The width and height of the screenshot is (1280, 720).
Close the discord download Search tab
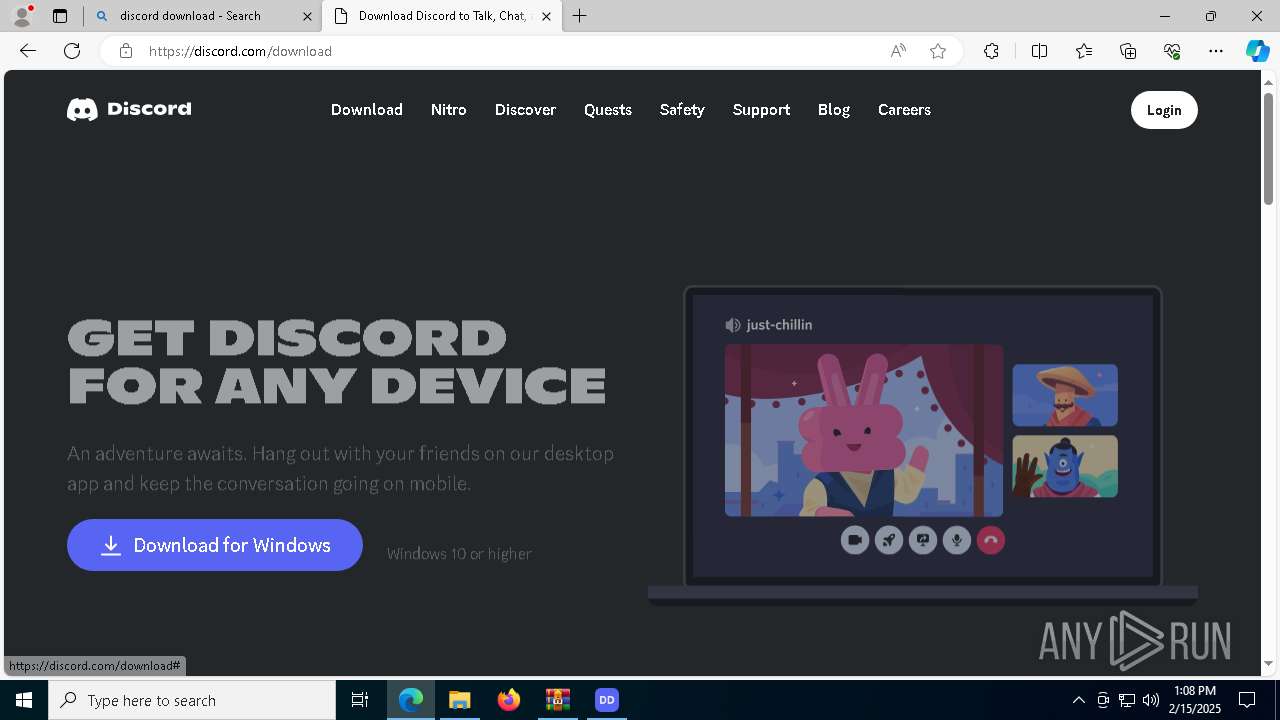(307, 16)
